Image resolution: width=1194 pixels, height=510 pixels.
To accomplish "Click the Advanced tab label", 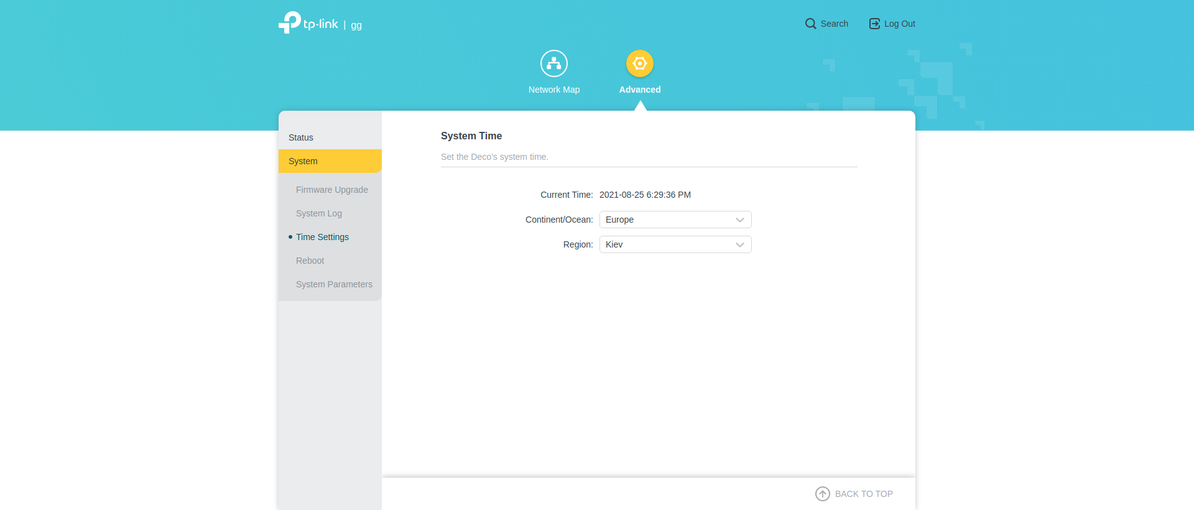I will pyautogui.click(x=640, y=90).
